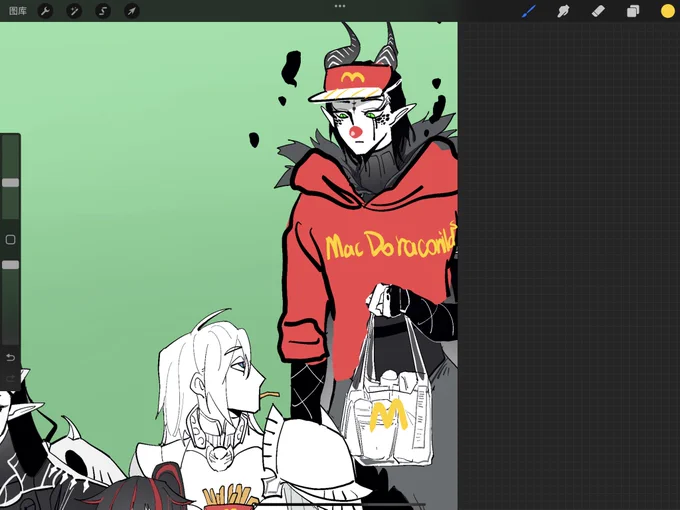Activate the Transform arrow tool

pyautogui.click(x=131, y=11)
